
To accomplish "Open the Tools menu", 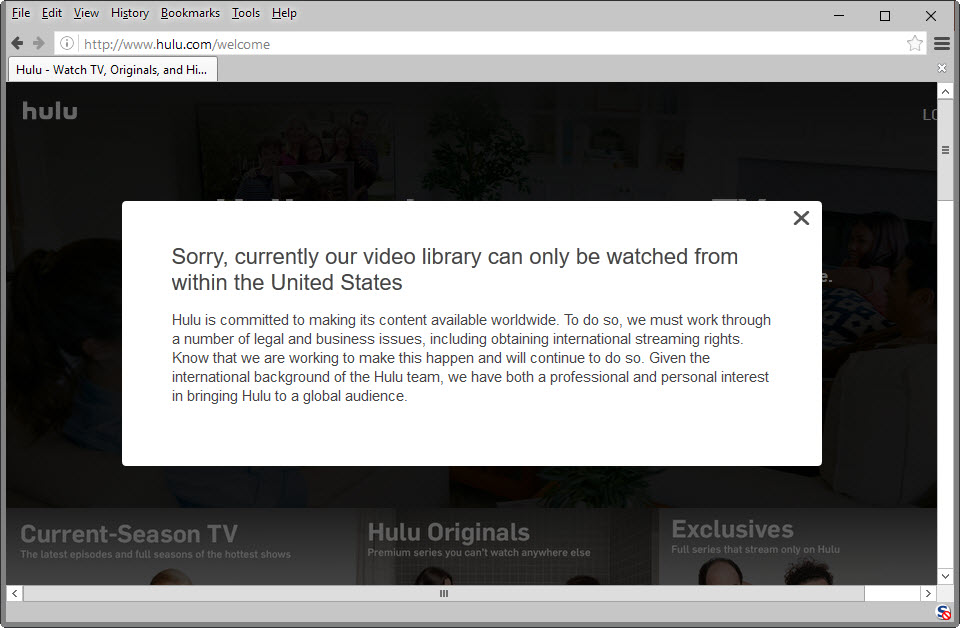I will pyautogui.click(x=246, y=13).
